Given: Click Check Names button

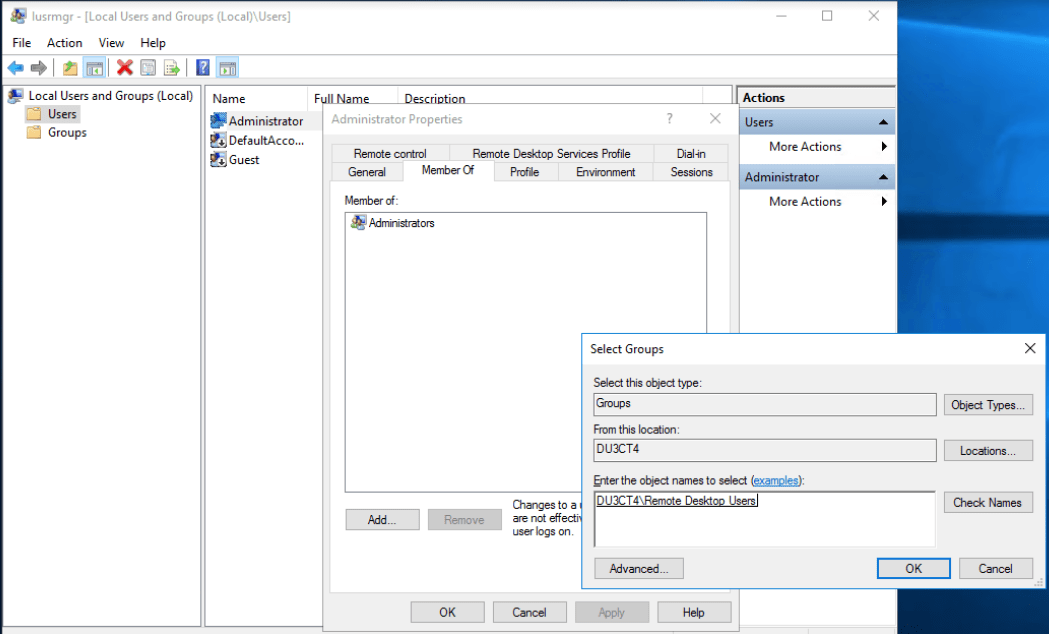Looking at the screenshot, I should pyautogui.click(x=987, y=503).
